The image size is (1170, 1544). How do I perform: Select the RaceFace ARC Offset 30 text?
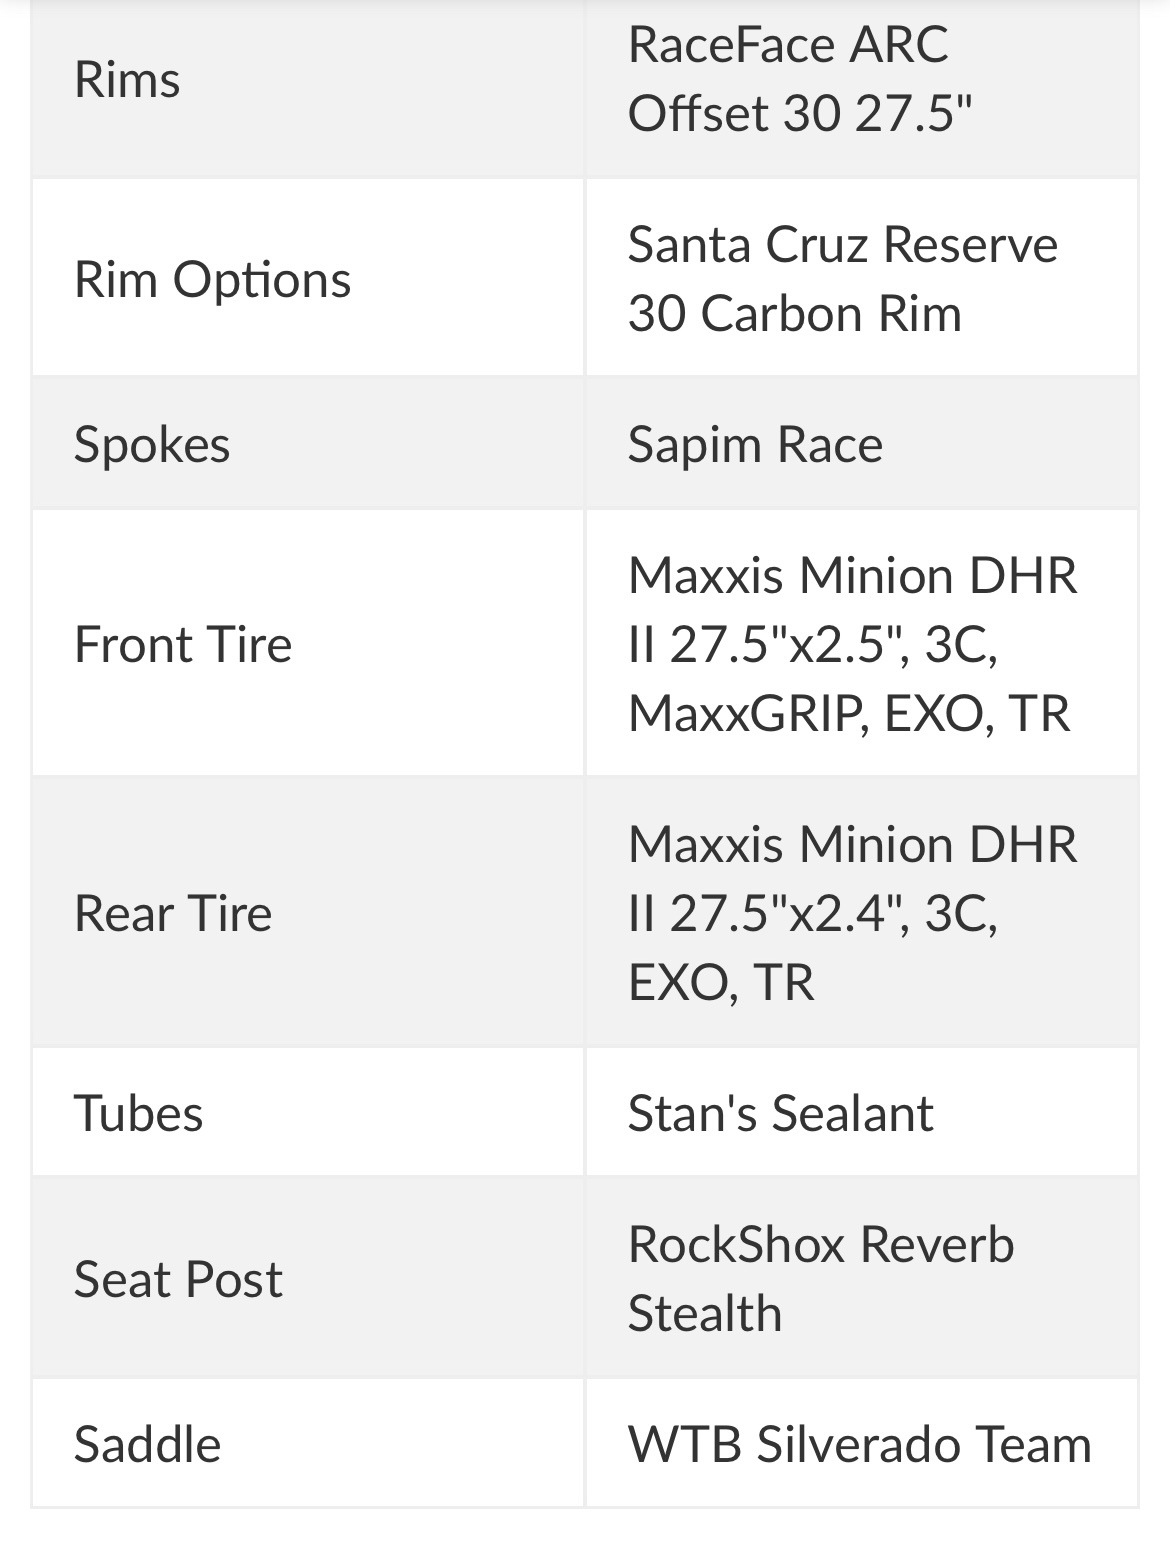[x=798, y=79]
